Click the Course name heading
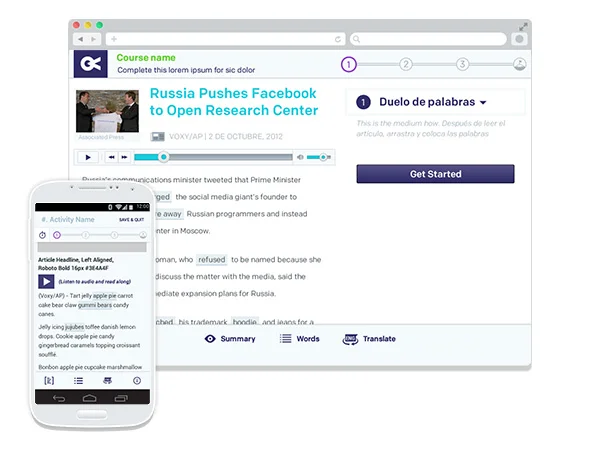The width and height of the screenshot is (600, 450). (x=146, y=58)
